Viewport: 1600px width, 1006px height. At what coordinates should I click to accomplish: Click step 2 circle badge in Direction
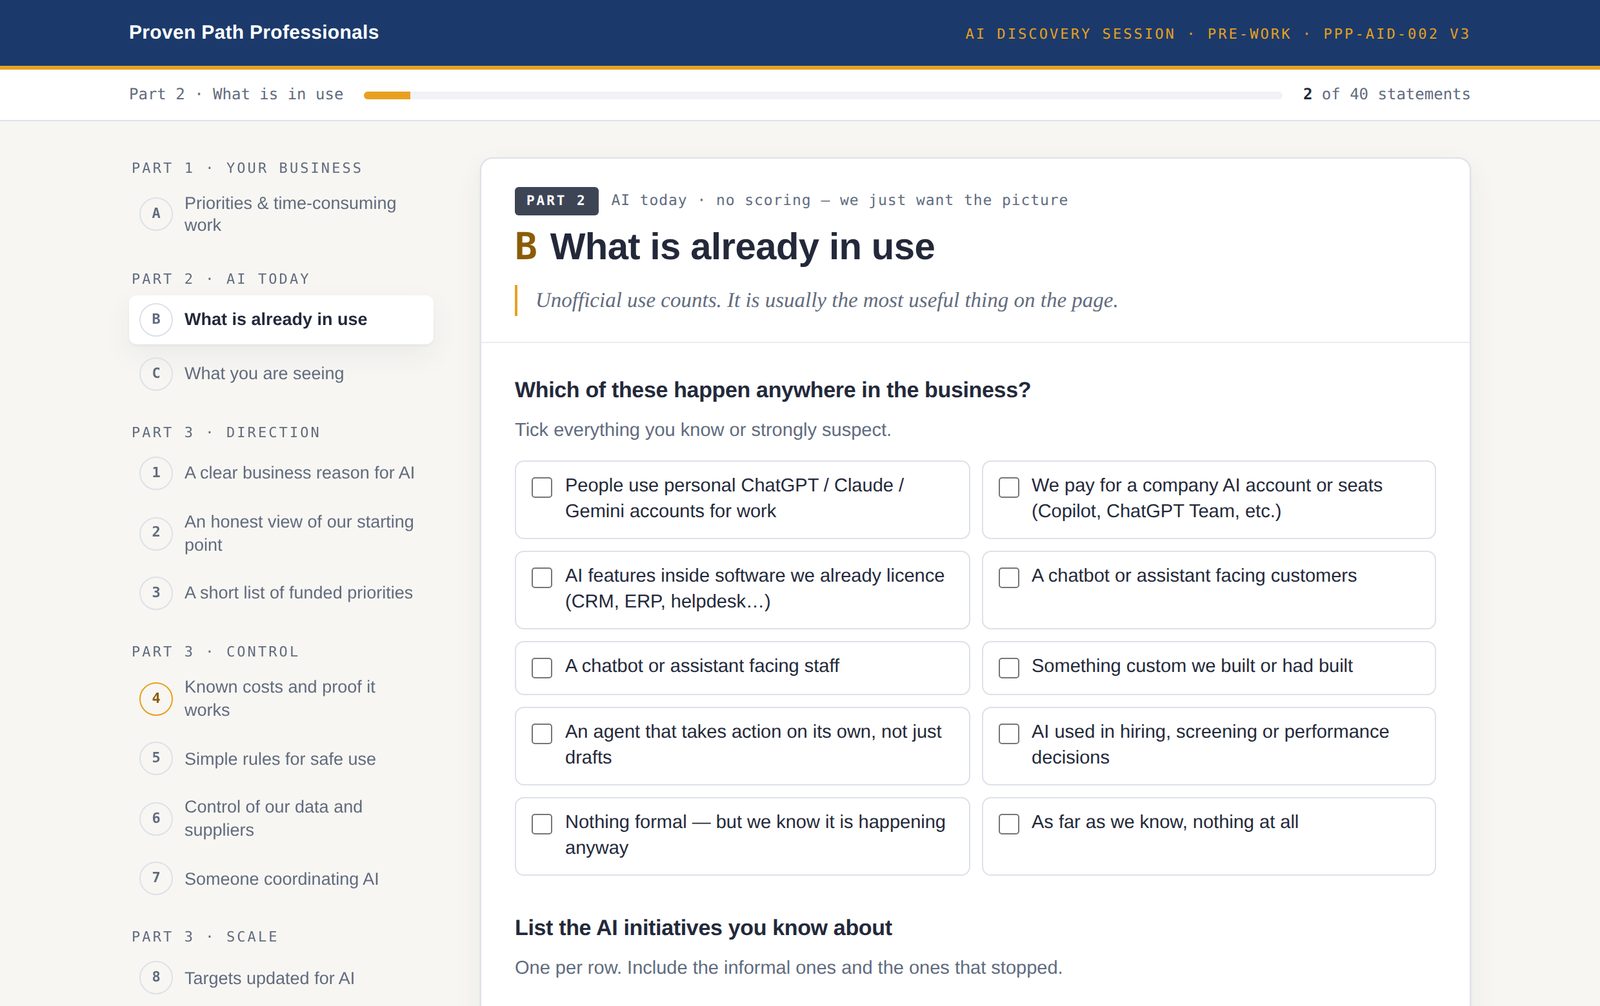pos(156,532)
